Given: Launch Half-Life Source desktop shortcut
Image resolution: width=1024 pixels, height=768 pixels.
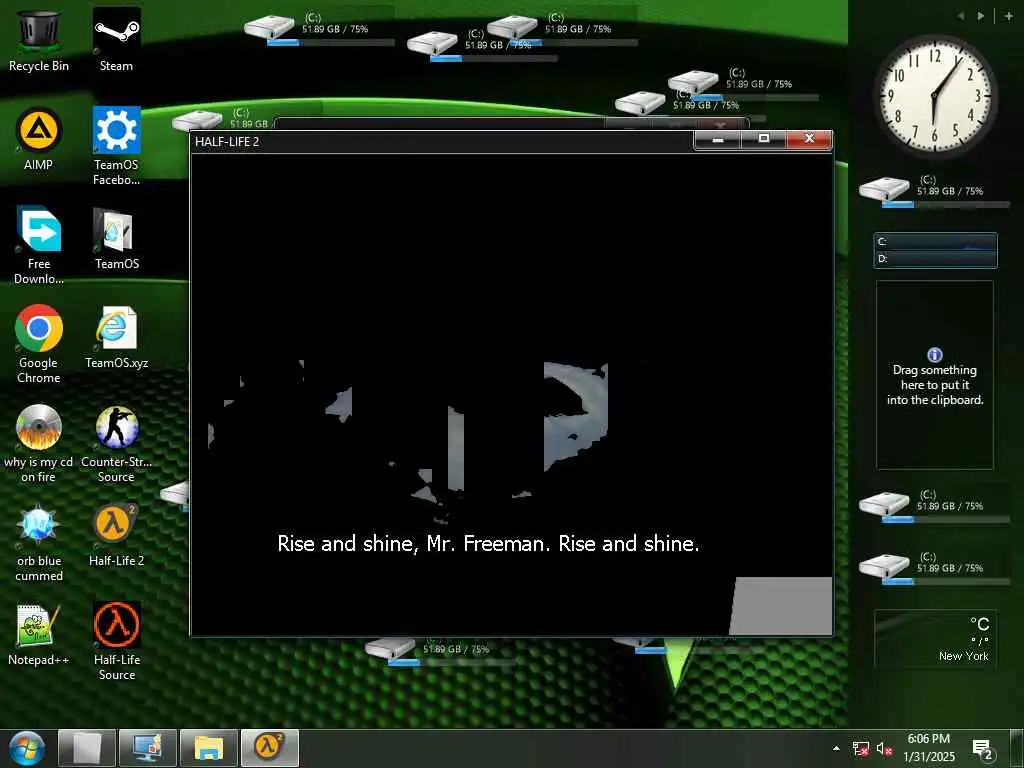Looking at the screenshot, I should pos(116,641).
